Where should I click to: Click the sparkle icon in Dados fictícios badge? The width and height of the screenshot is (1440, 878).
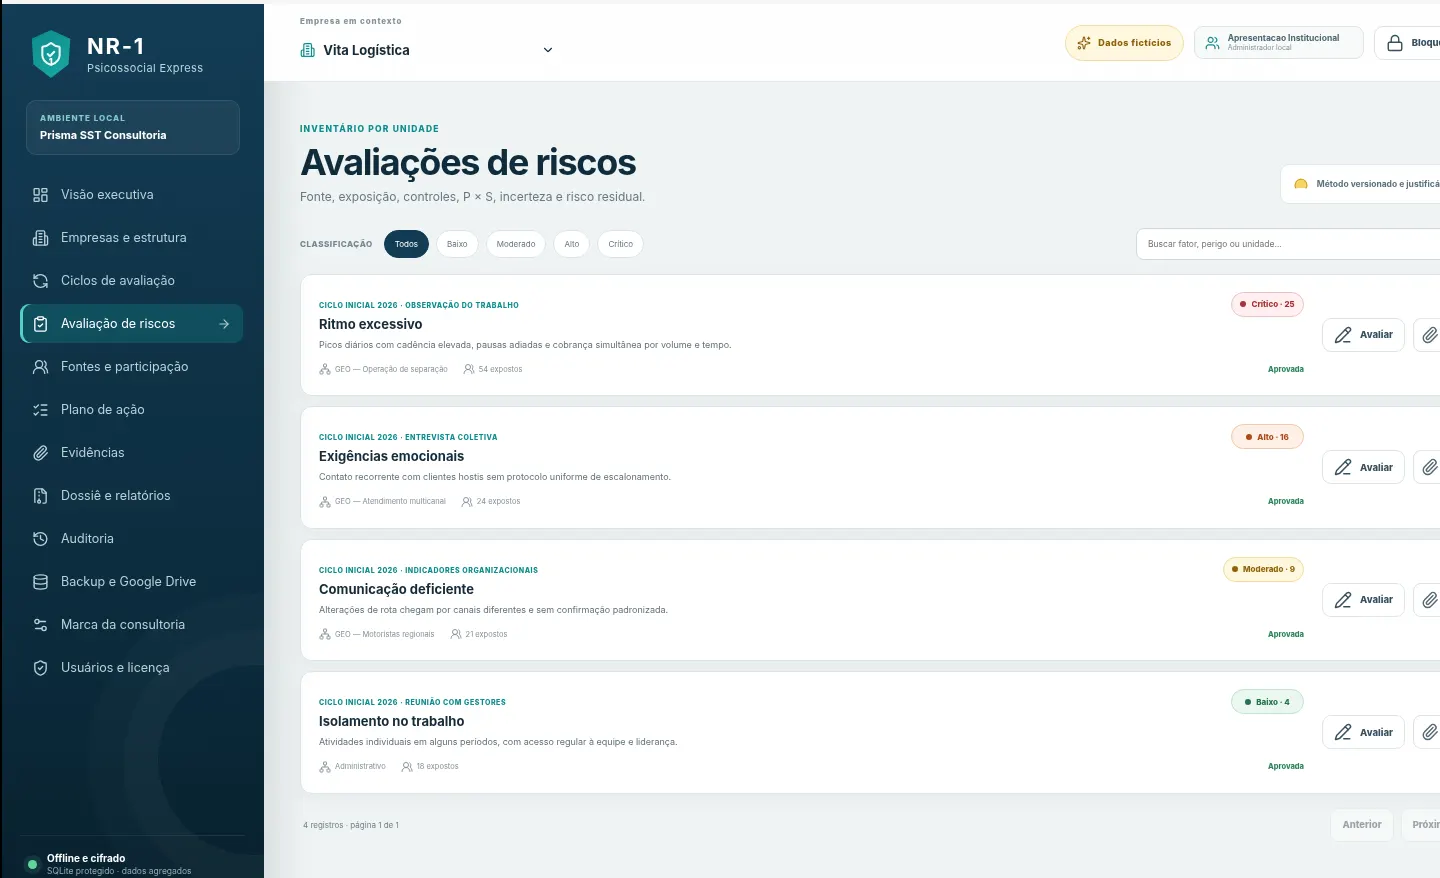pos(1084,43)
